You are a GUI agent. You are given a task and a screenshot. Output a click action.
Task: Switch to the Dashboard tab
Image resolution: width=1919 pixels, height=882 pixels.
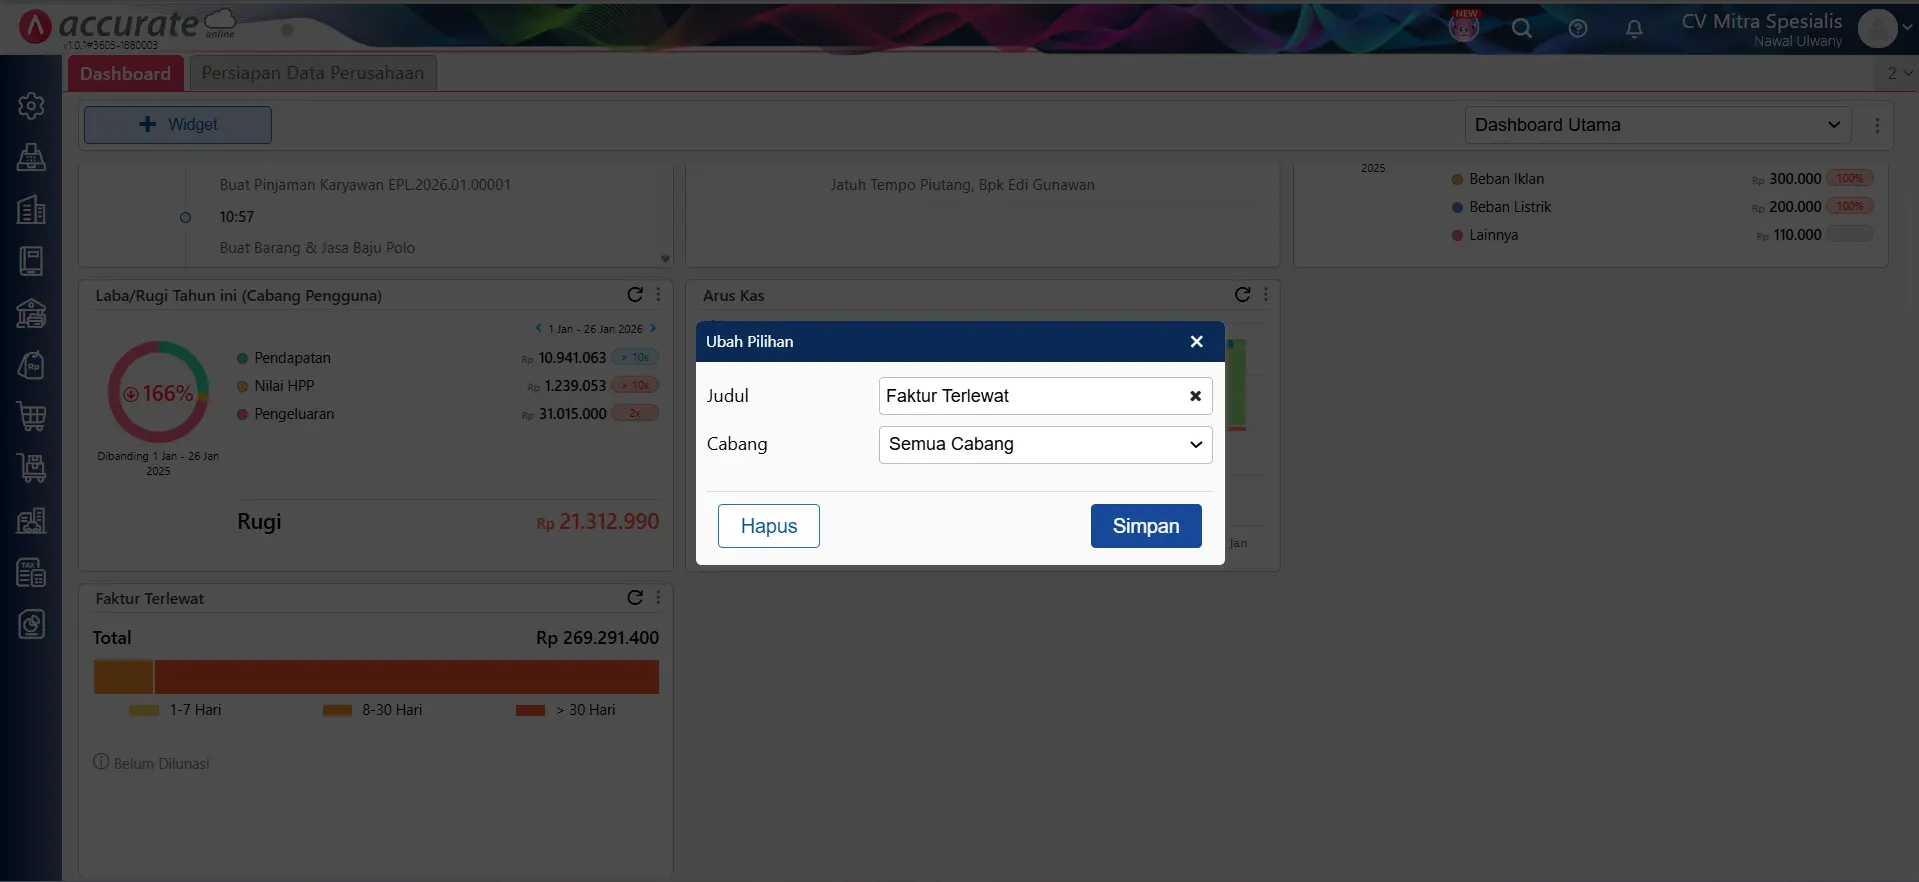coord(126,73)
